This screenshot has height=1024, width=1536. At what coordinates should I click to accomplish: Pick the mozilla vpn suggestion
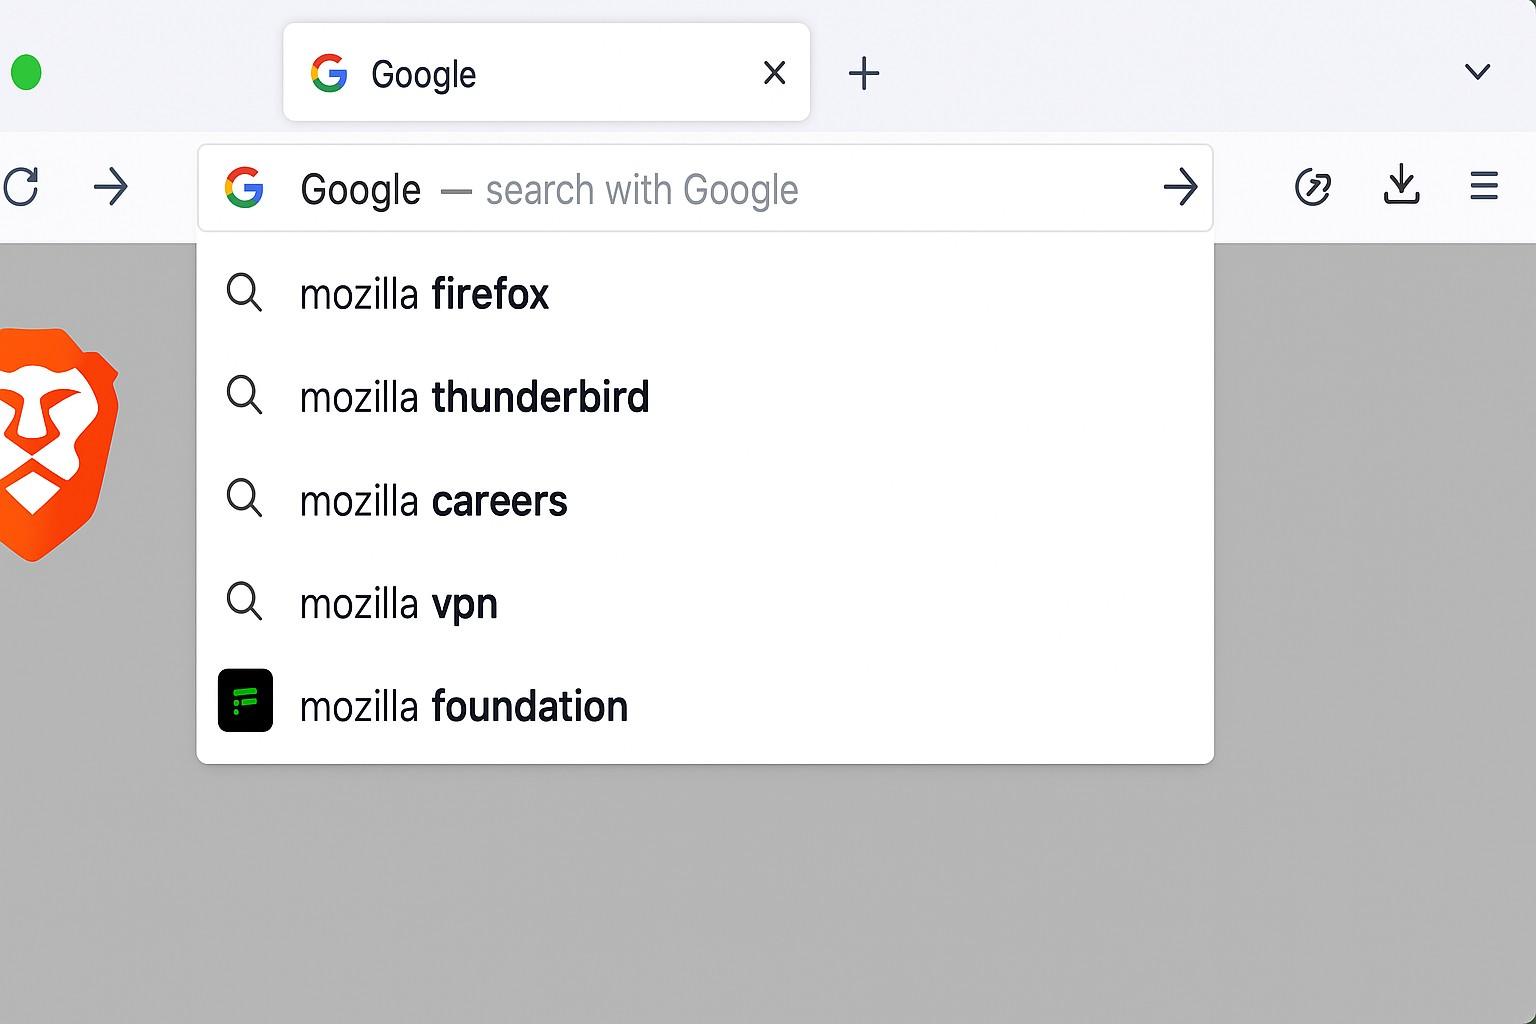click(398, 604)
